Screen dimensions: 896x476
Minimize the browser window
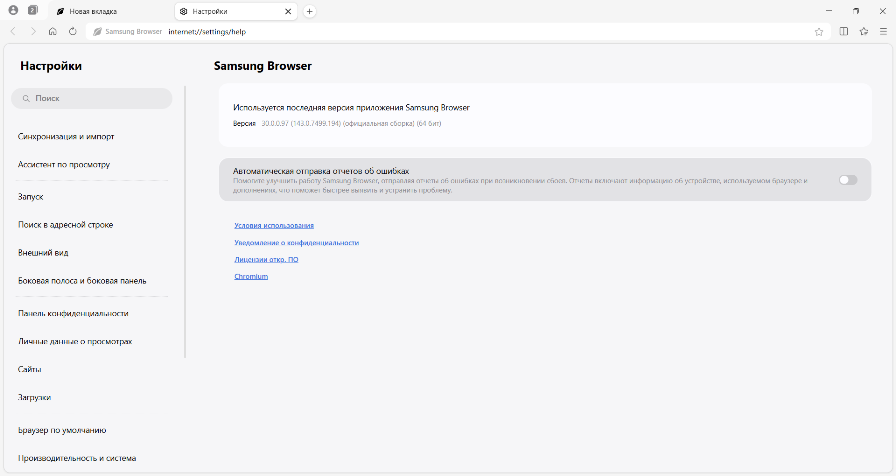pyautogui.click(x=829, y=11)
